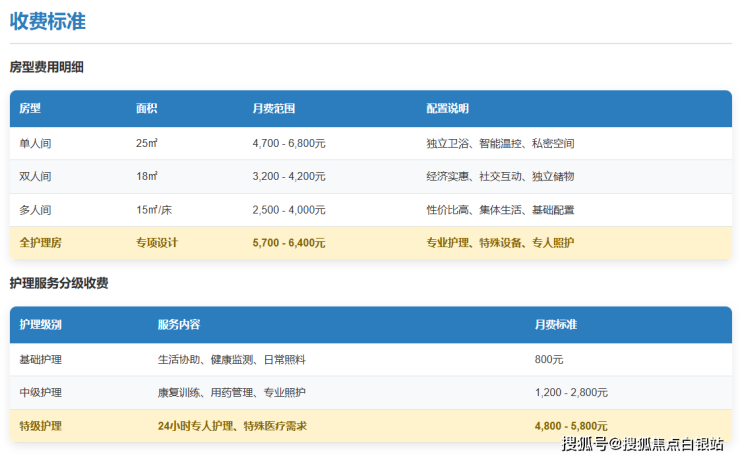The width and height of the screenshot is (740, 460).
Task: Select the 中级护理 row label
Action: (x=40, y=392)
